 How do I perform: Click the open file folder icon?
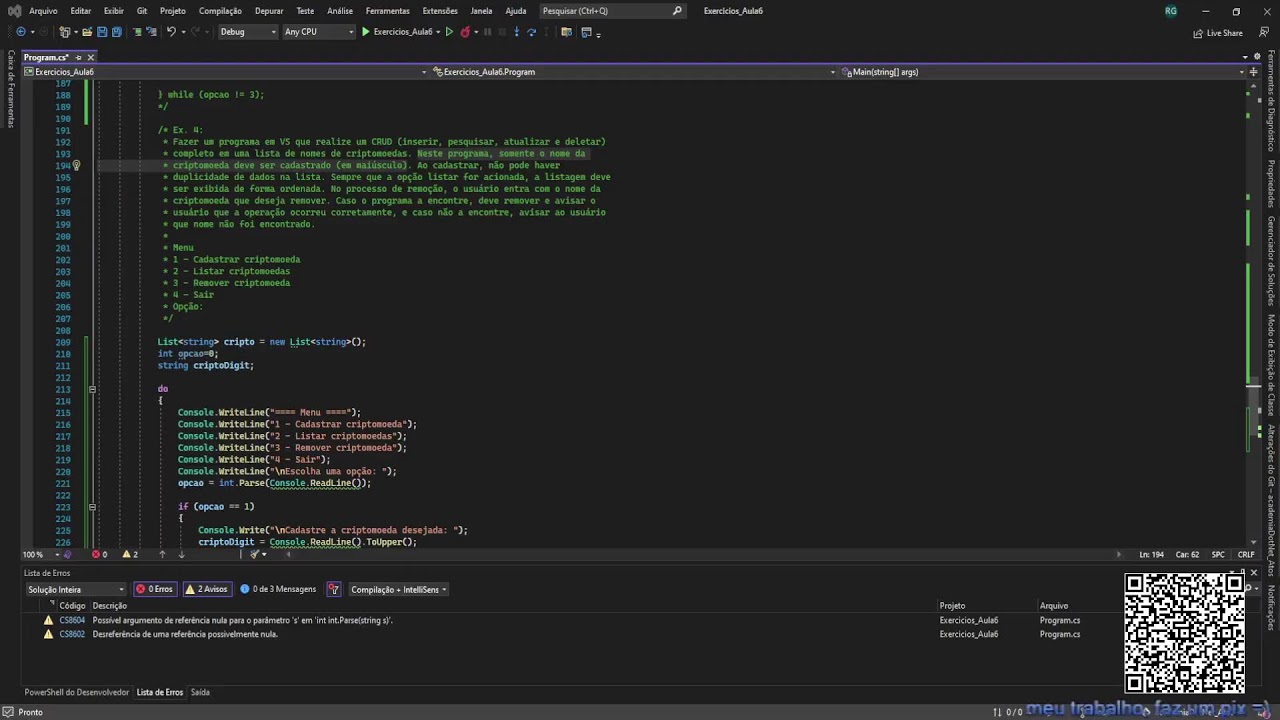tap(88, 32)
